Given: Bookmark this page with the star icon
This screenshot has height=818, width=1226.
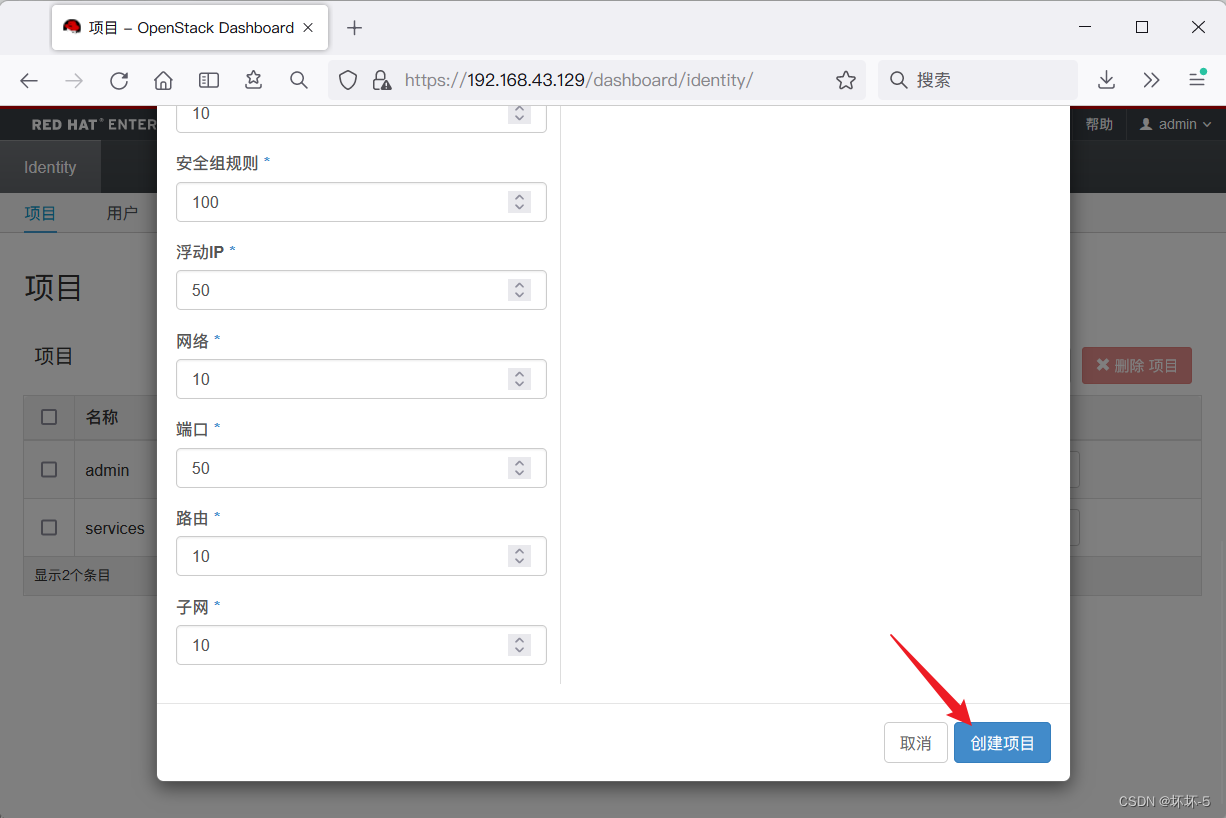Looking at the screenshot, I should coord(846,80).
